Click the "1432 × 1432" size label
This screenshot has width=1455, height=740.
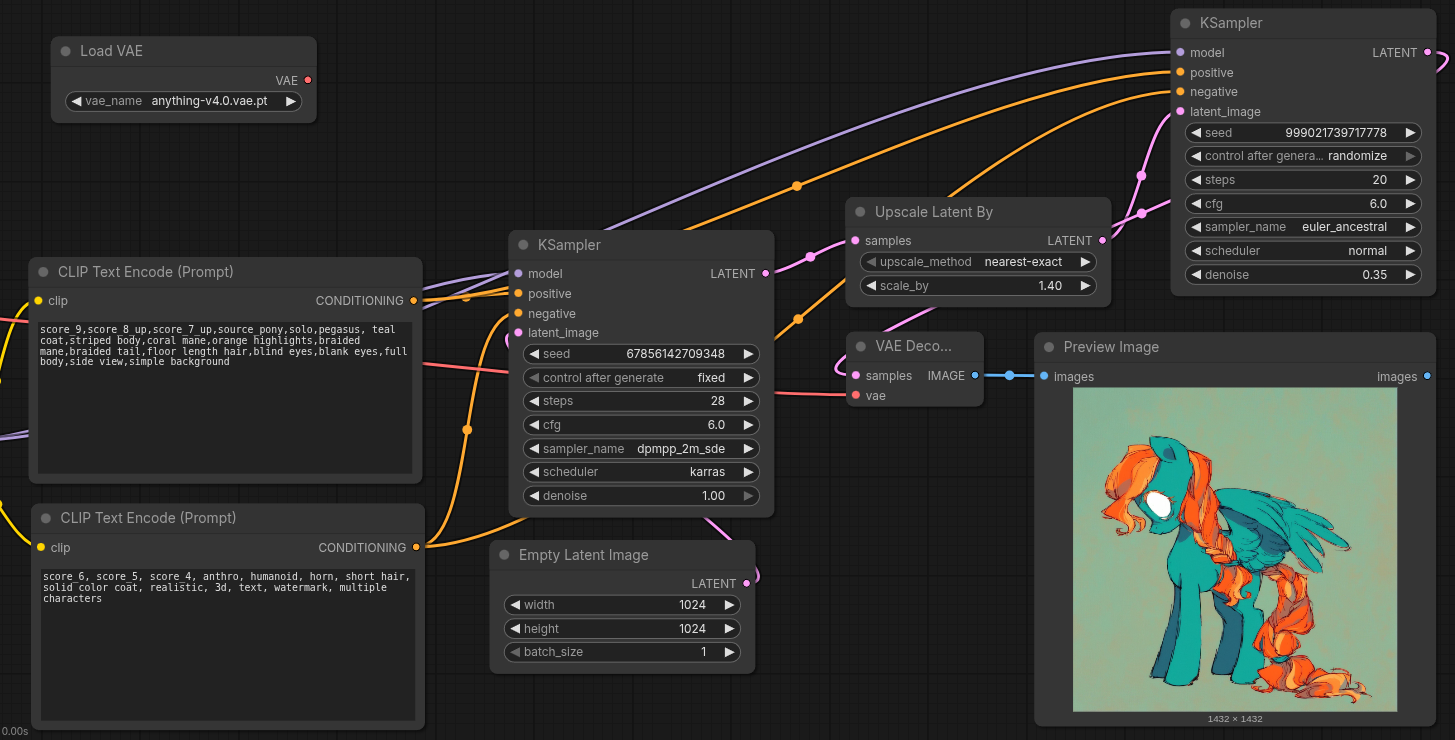coord(1235,719)
